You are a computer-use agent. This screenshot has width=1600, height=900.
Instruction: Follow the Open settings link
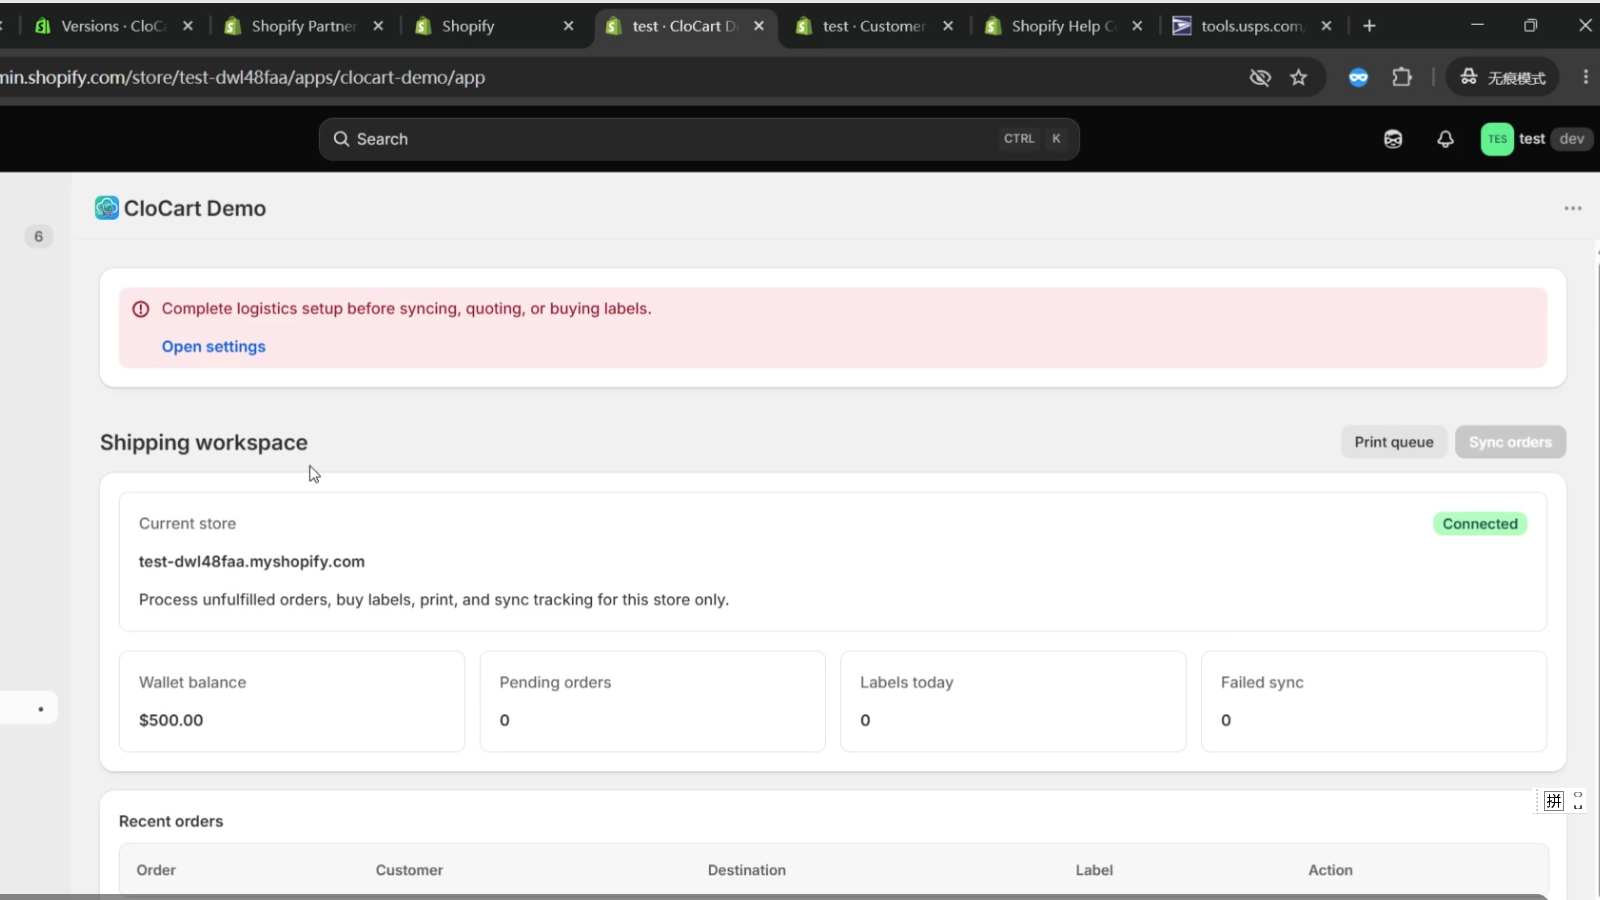[x=214, y=346]
